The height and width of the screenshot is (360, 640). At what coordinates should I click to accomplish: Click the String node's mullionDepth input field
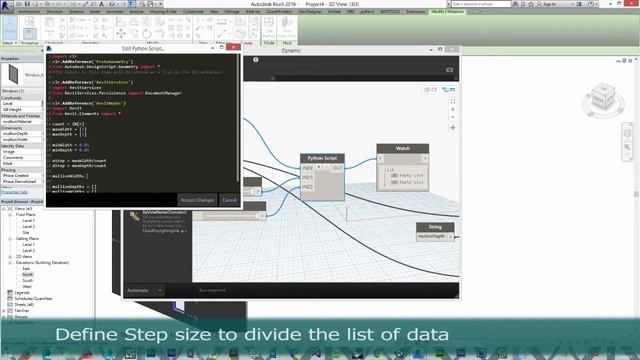[x=432, y=236]
